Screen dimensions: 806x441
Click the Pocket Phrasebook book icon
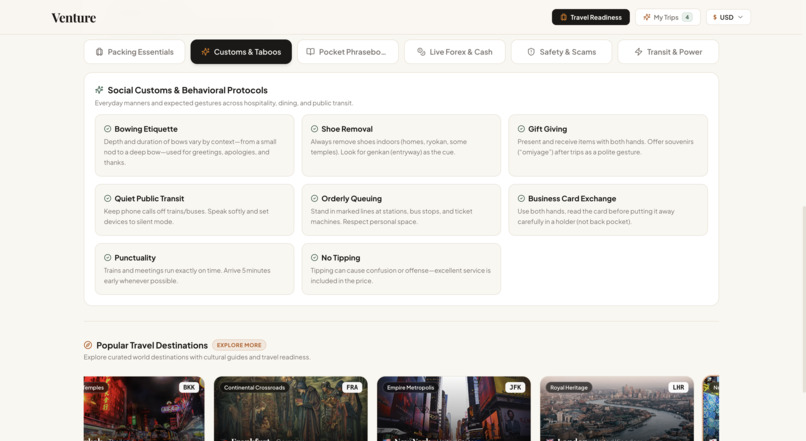(310, 52)
